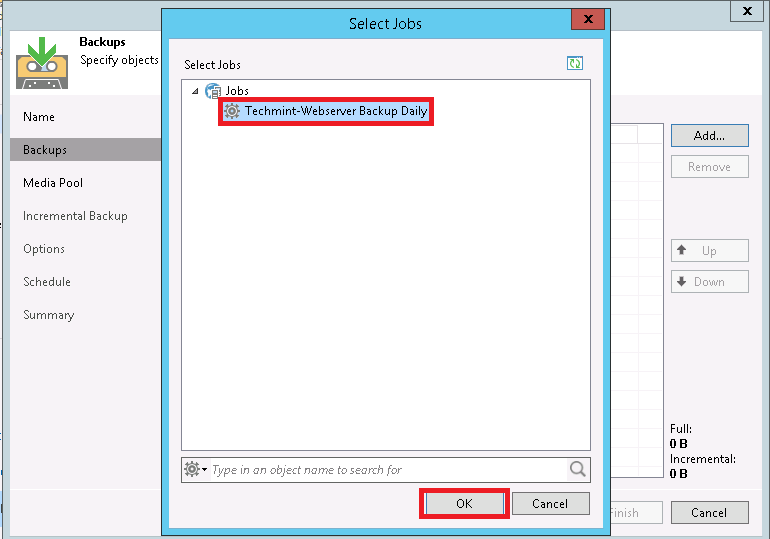Image resolution: width=770 pixels, height=539 pixels.
Task: Cancel the Select Jobs dialog
Action: coord(550,504)
